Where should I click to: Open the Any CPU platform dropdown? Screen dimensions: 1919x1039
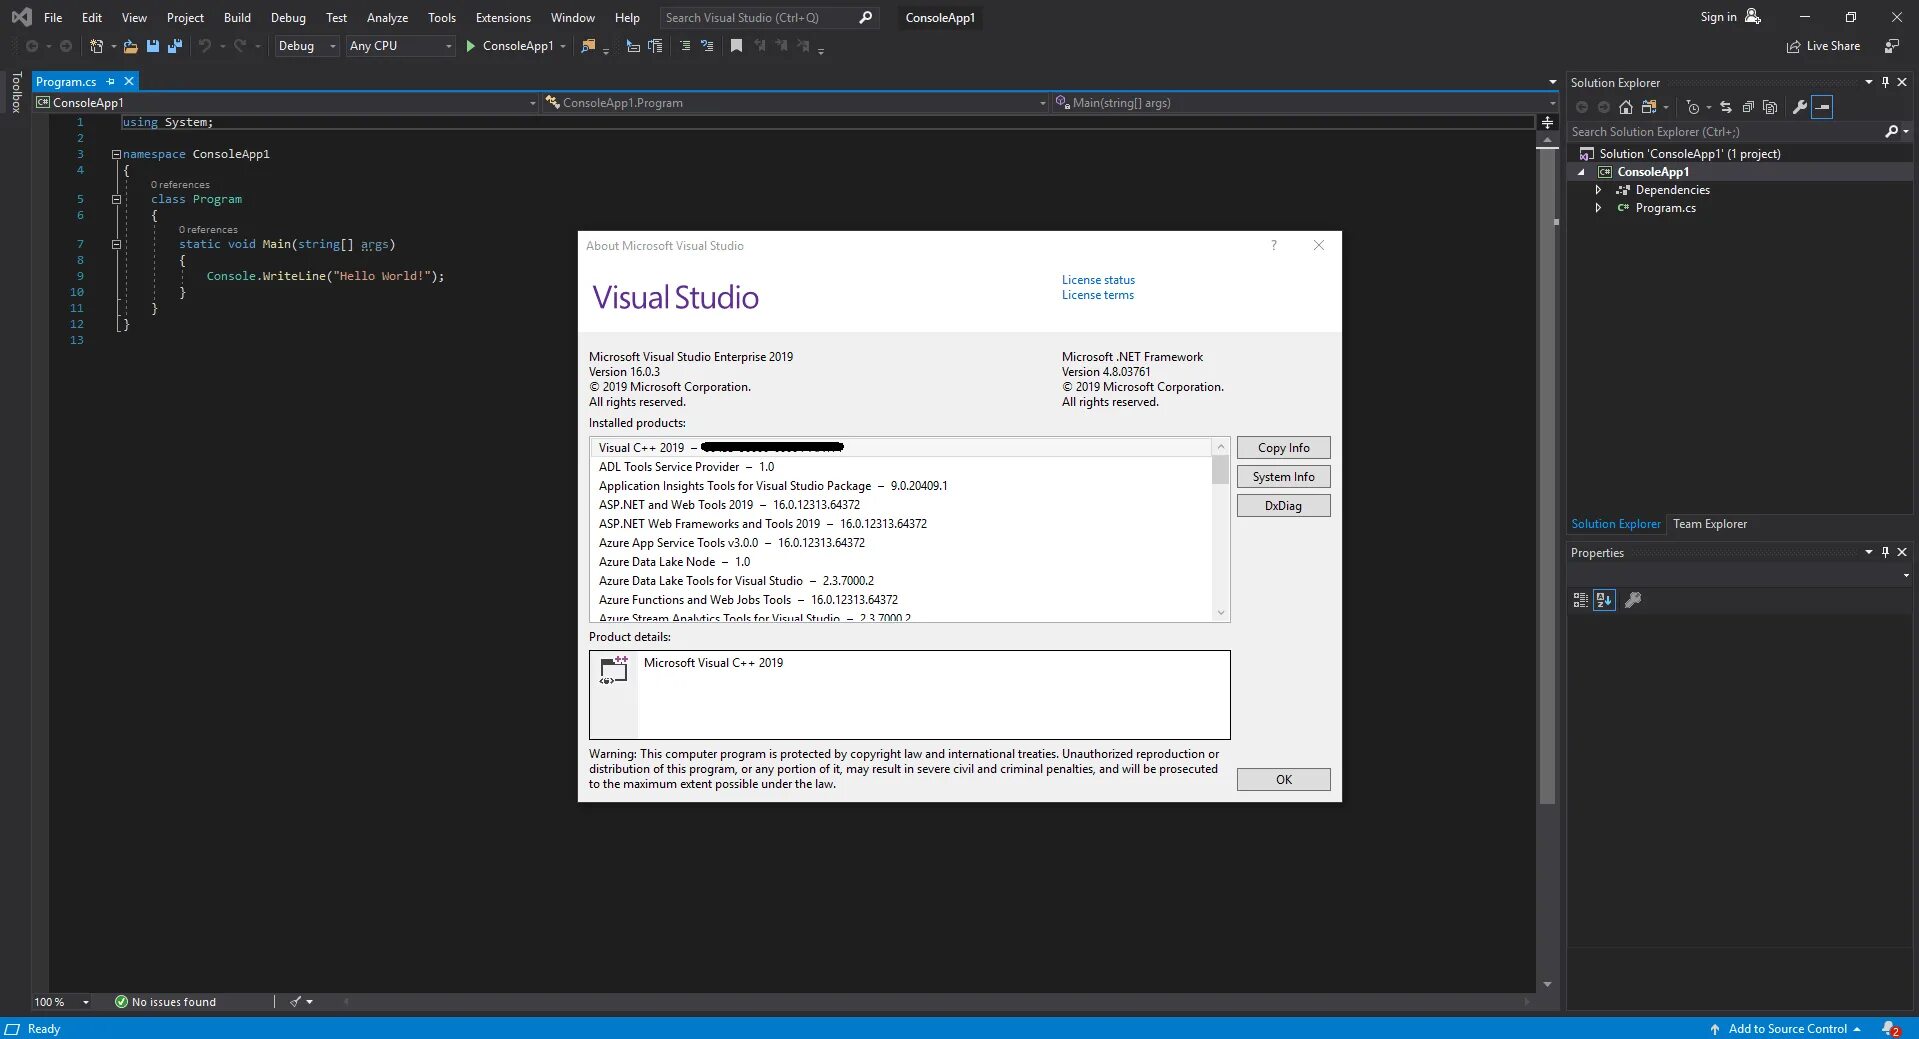click(x=400, y=46)
